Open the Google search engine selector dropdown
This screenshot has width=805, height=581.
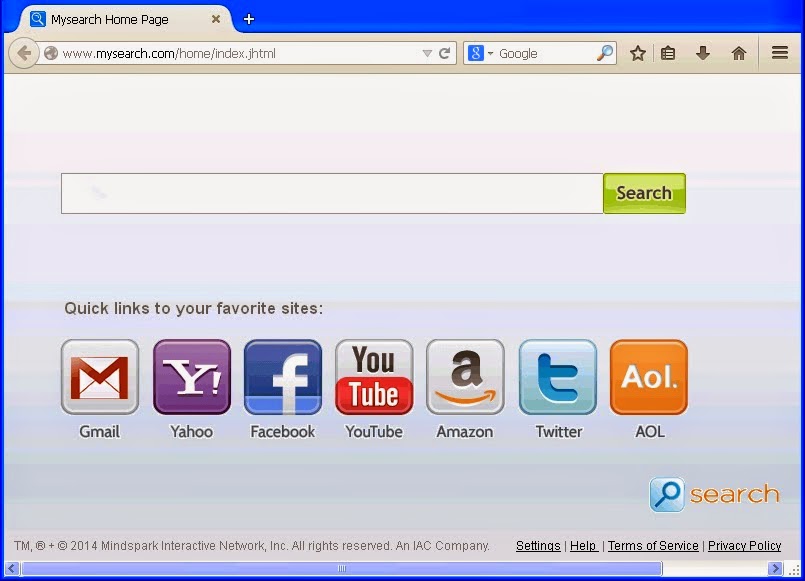coord(480,53)
